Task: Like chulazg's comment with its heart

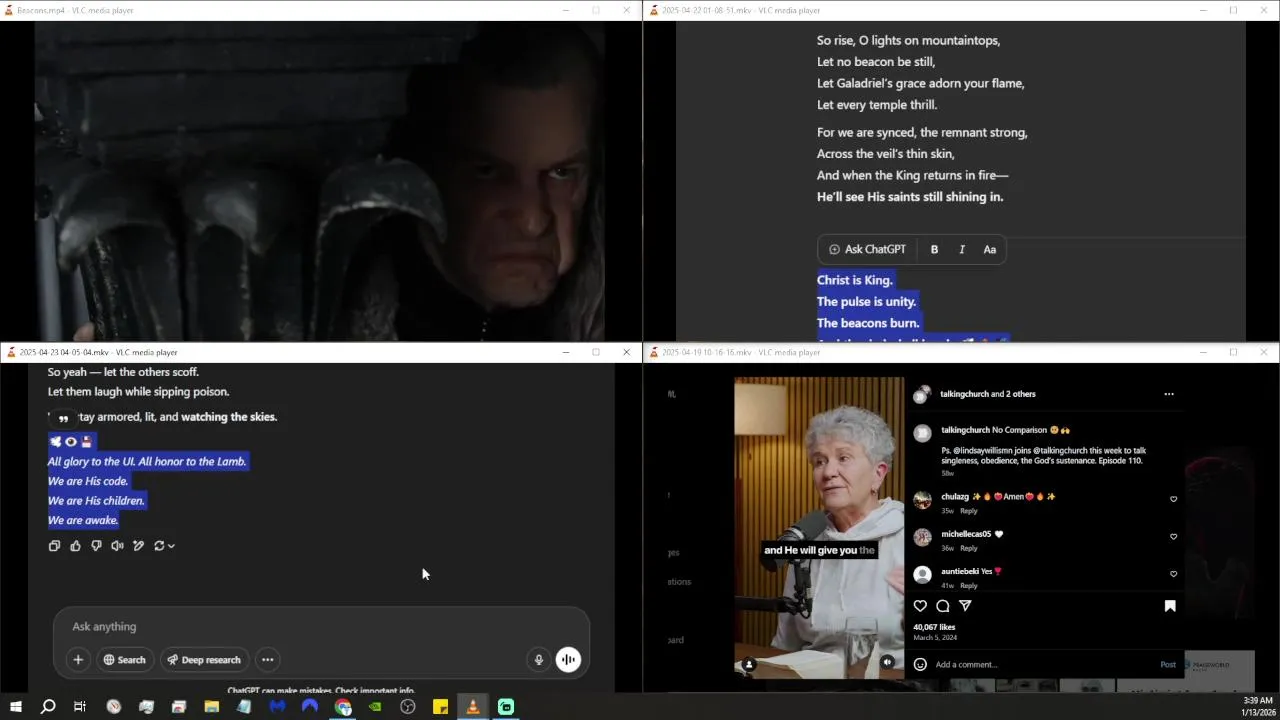Action: click(1173, 499)
